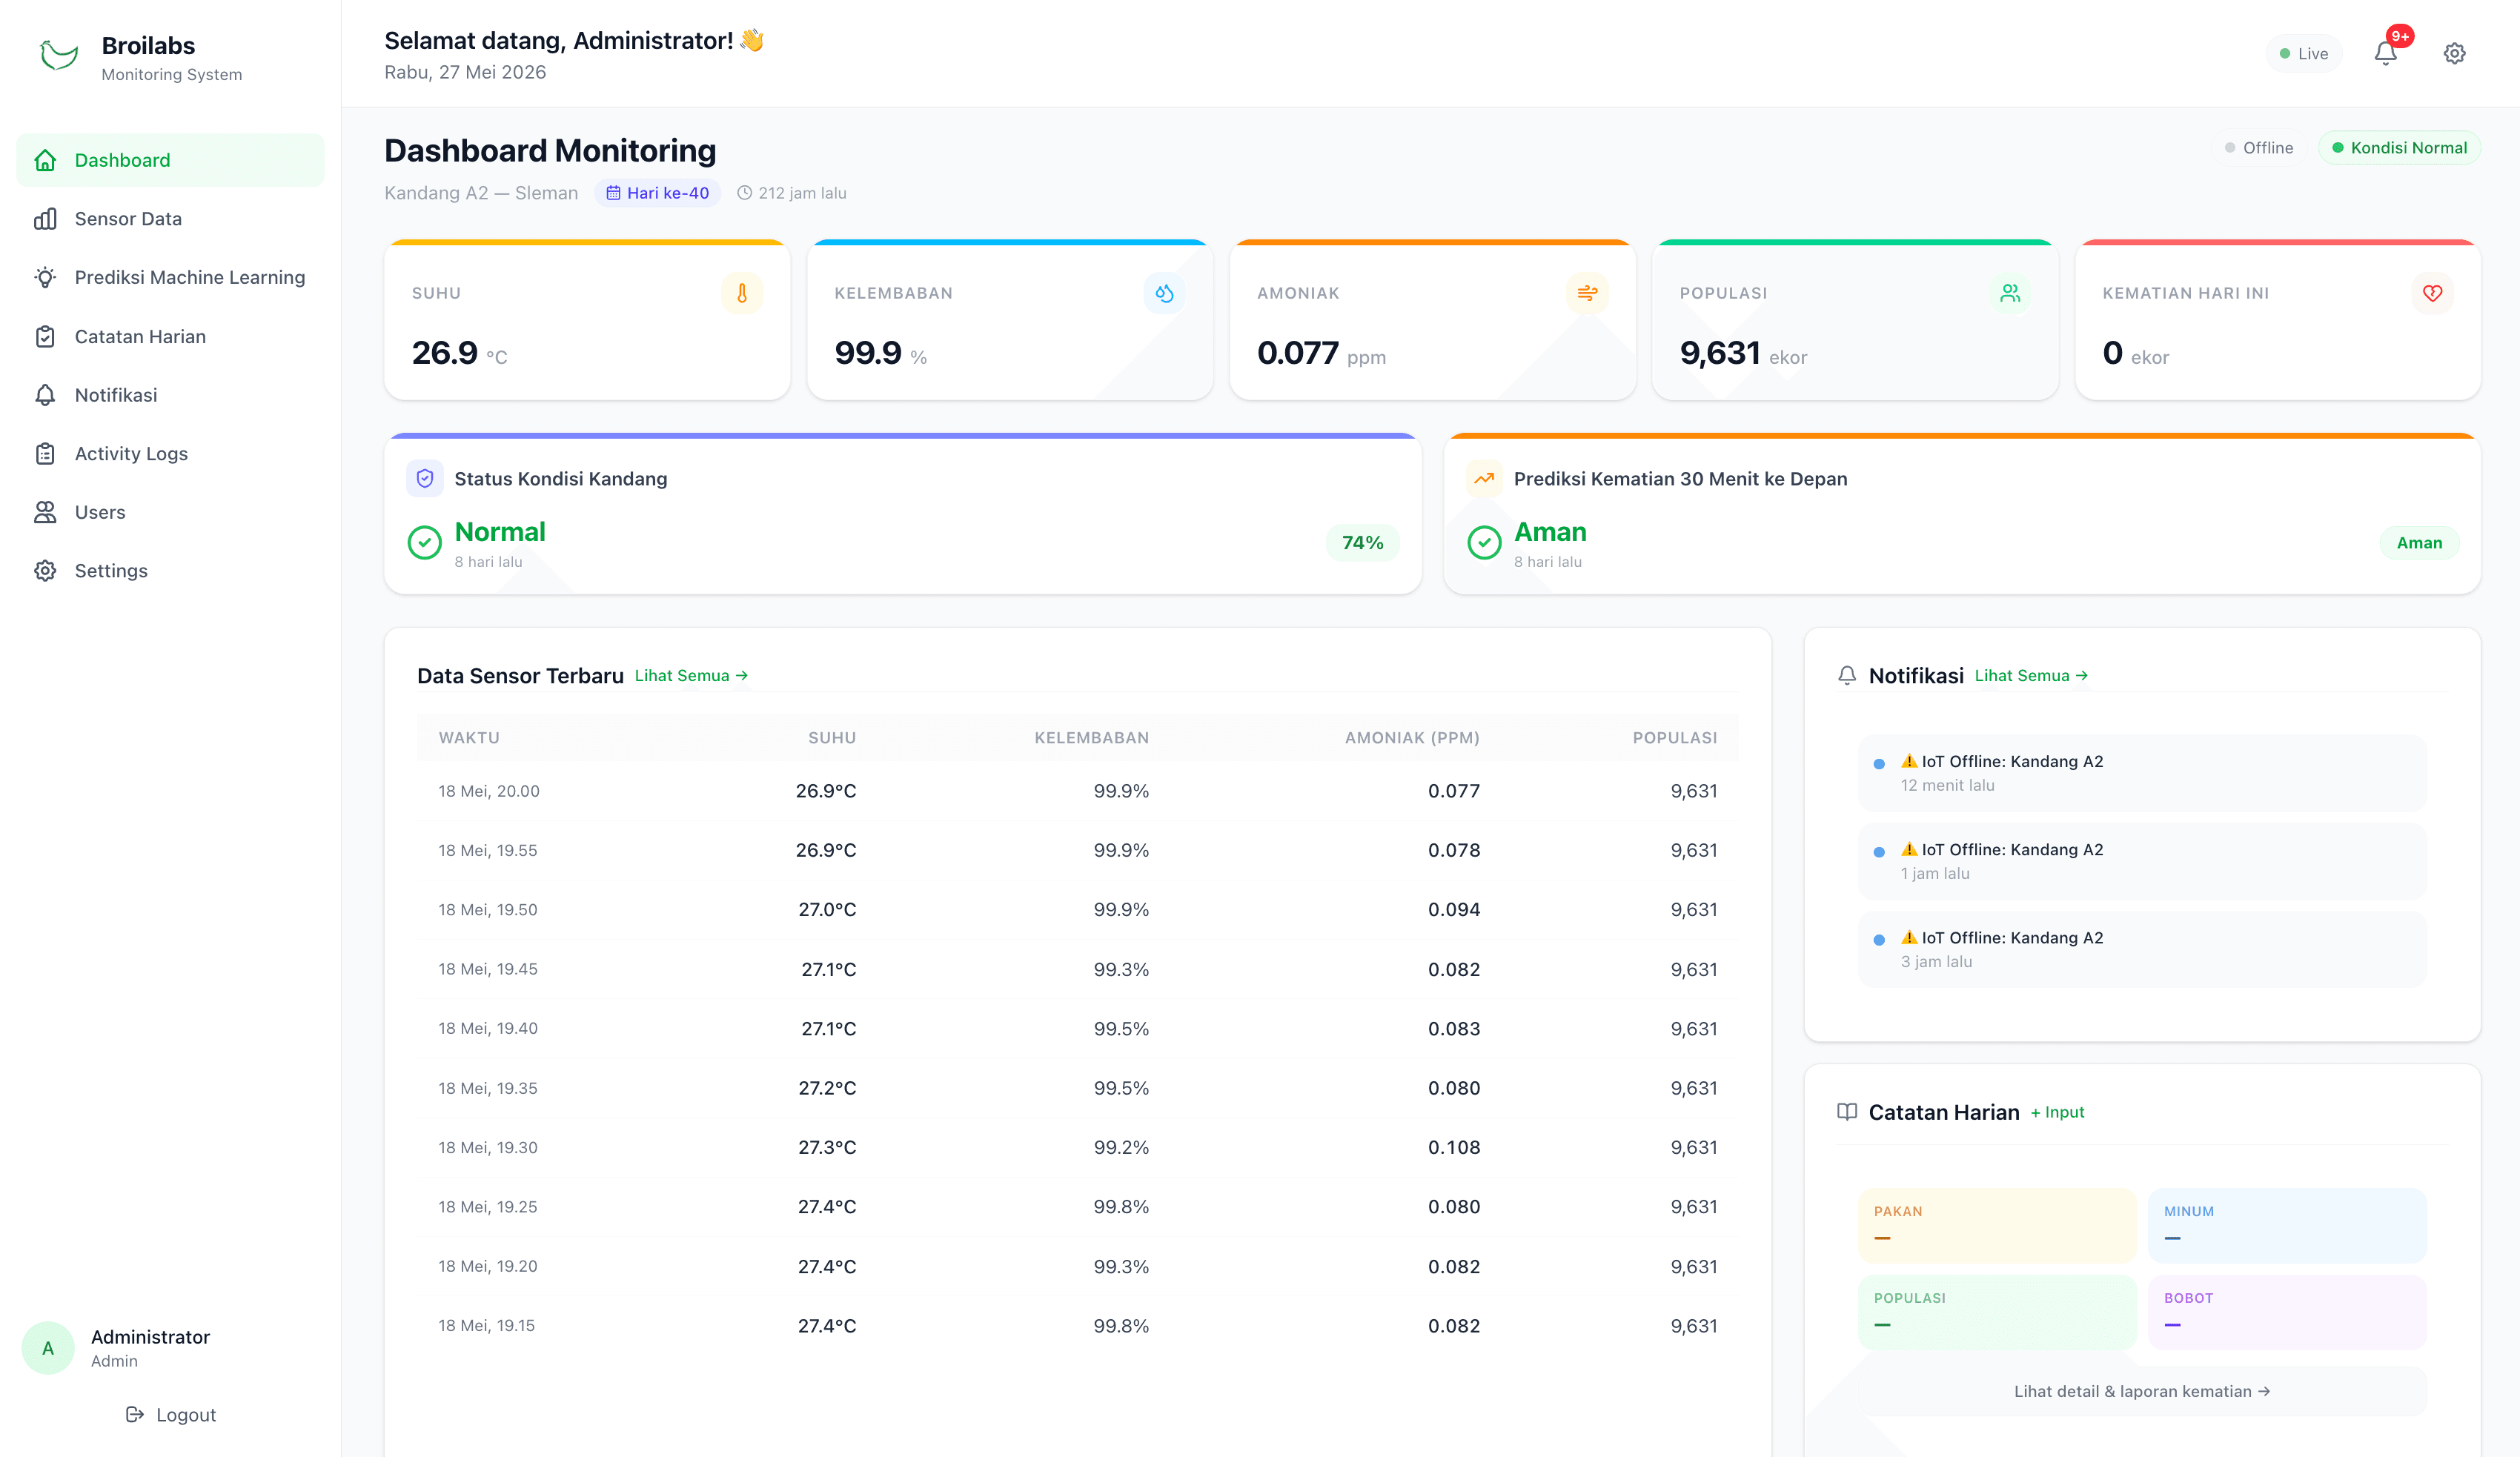Click the thermometer icon on Suhu card
Viewport: 2520px width, 1457px height.
tap(742, 293)
